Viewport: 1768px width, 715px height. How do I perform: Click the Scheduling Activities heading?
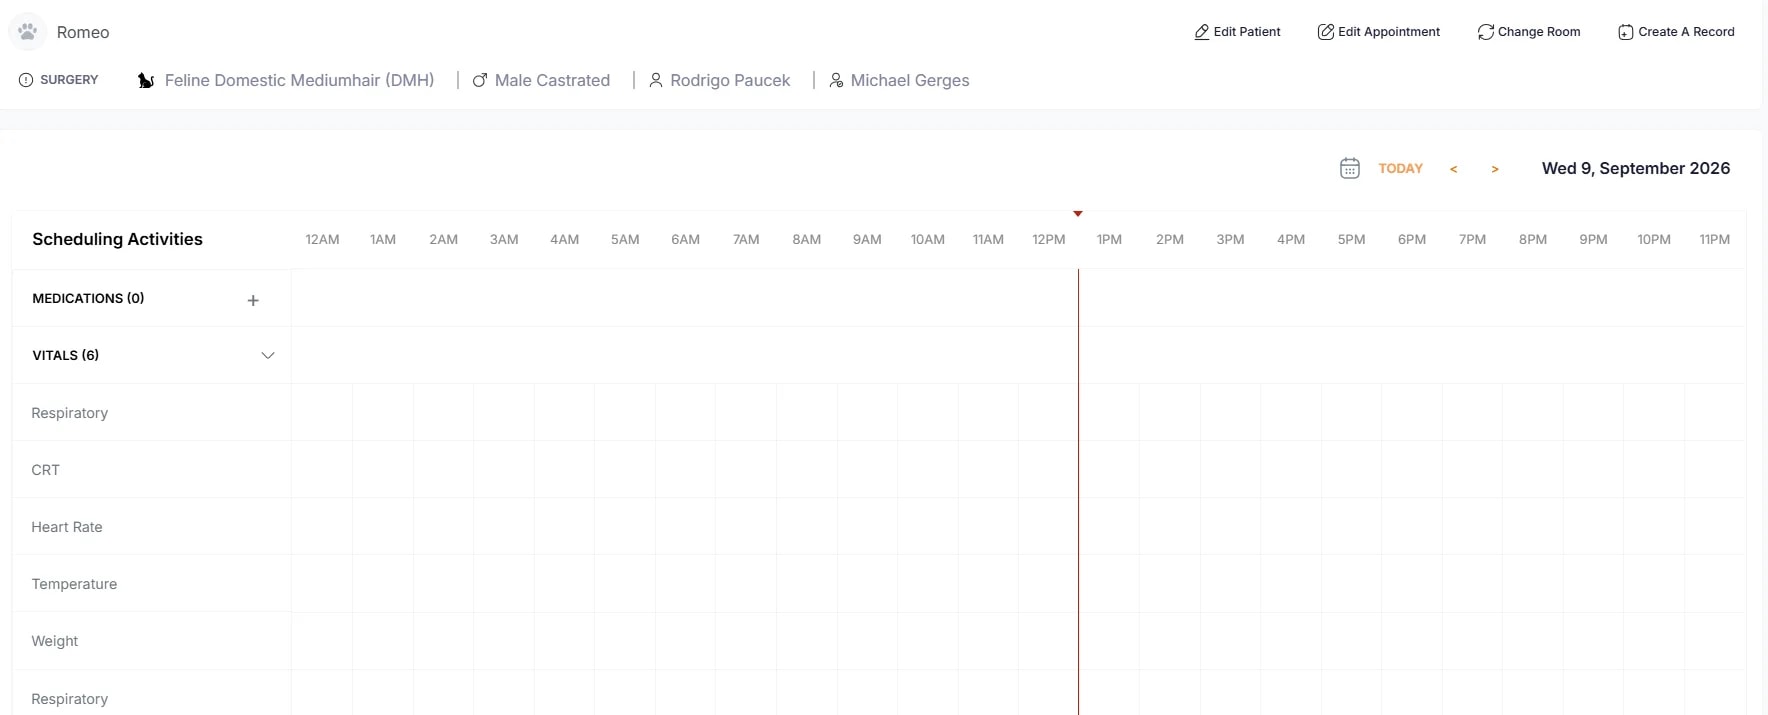[117, 239]
